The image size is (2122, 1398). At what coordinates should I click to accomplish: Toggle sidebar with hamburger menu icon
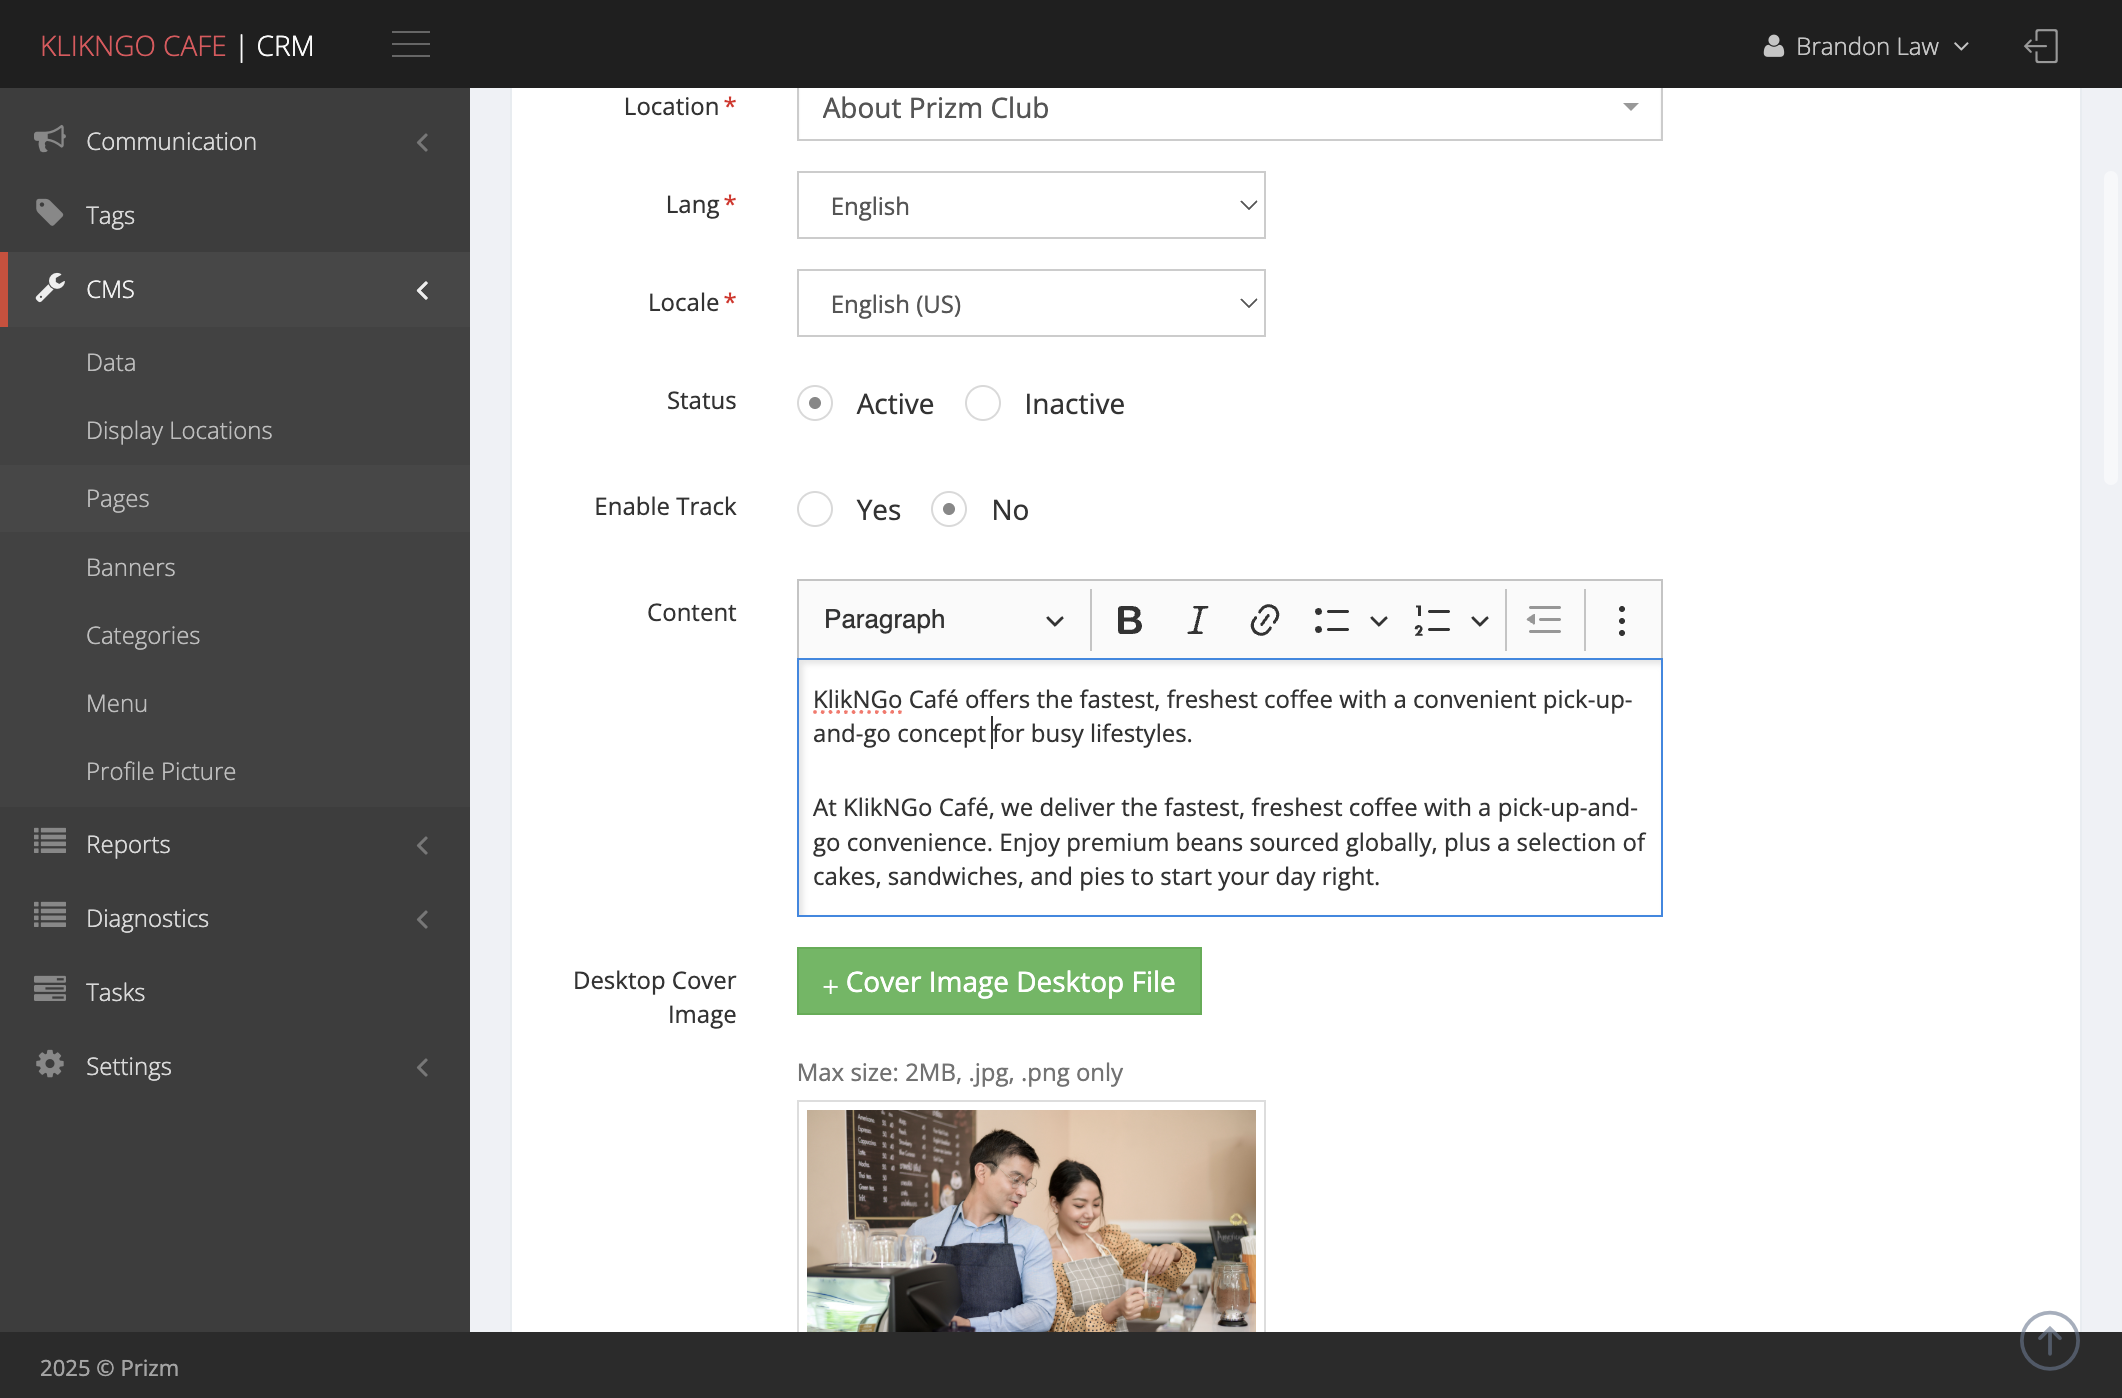point(411,45)
